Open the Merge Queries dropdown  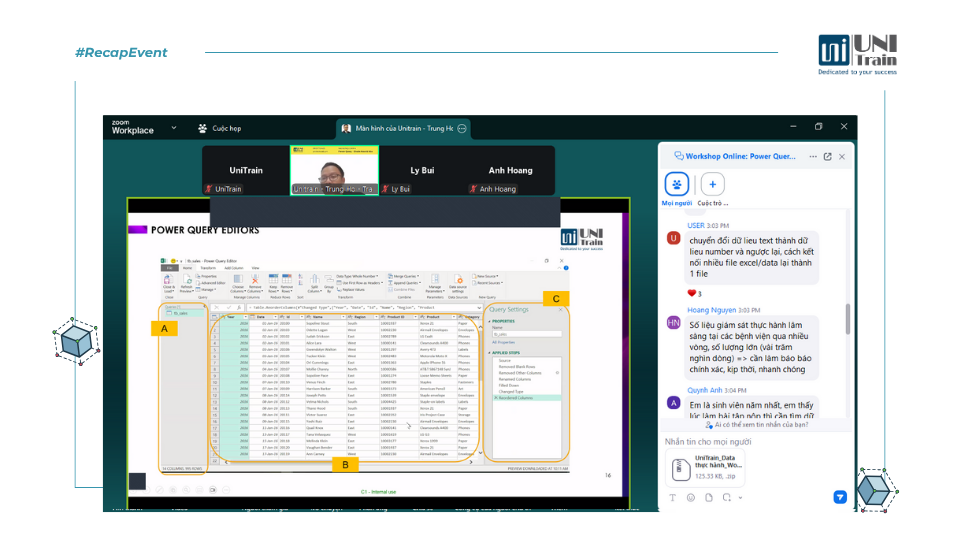click(x=405, y=276)
